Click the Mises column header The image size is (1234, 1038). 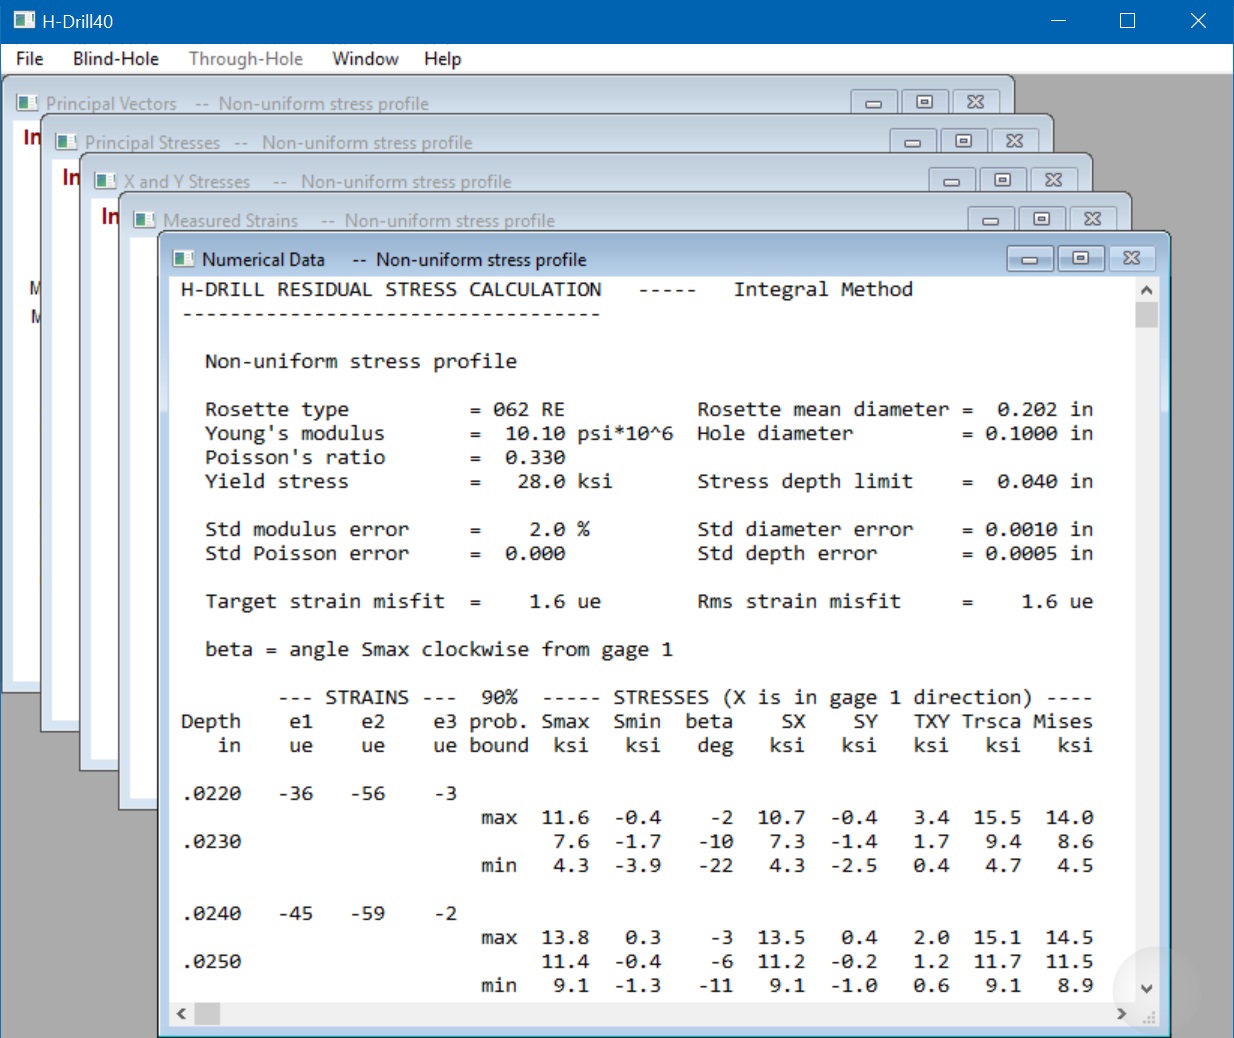click(1063, 721)
